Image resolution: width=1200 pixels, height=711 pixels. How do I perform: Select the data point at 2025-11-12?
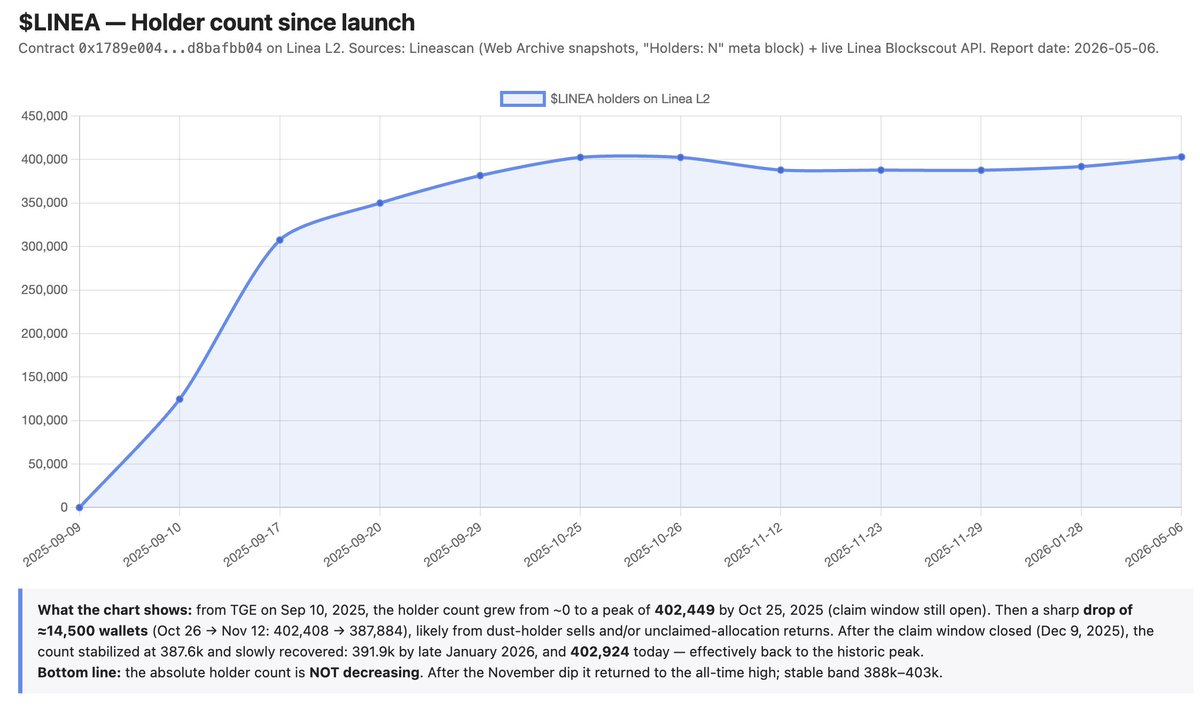780,170
